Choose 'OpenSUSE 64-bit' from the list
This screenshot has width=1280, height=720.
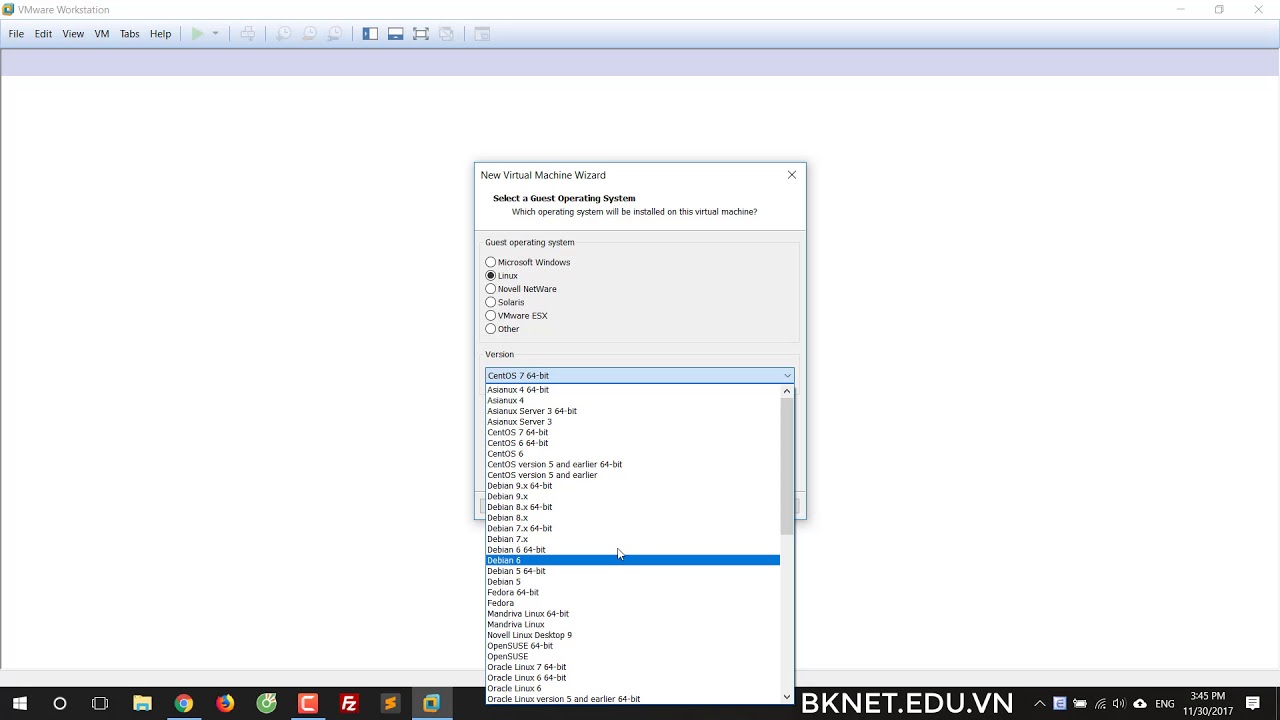632,646
